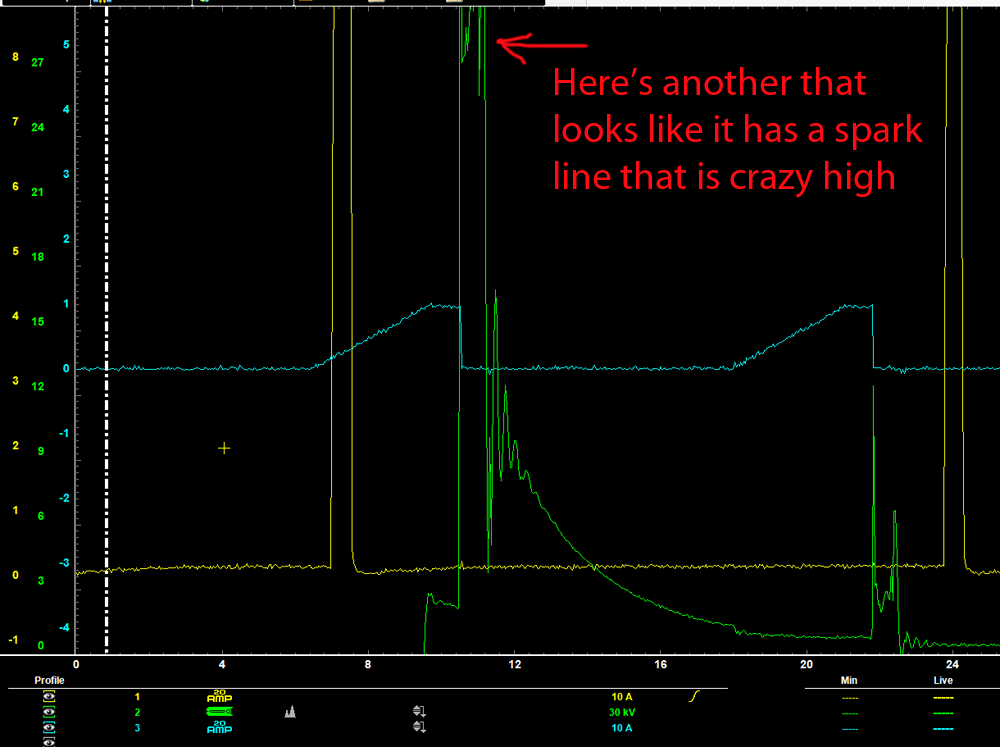The height and width of the screenshot is (747, 1000).
Task: Click the 30 kV range label for channel 2
Action: point(623,710)
